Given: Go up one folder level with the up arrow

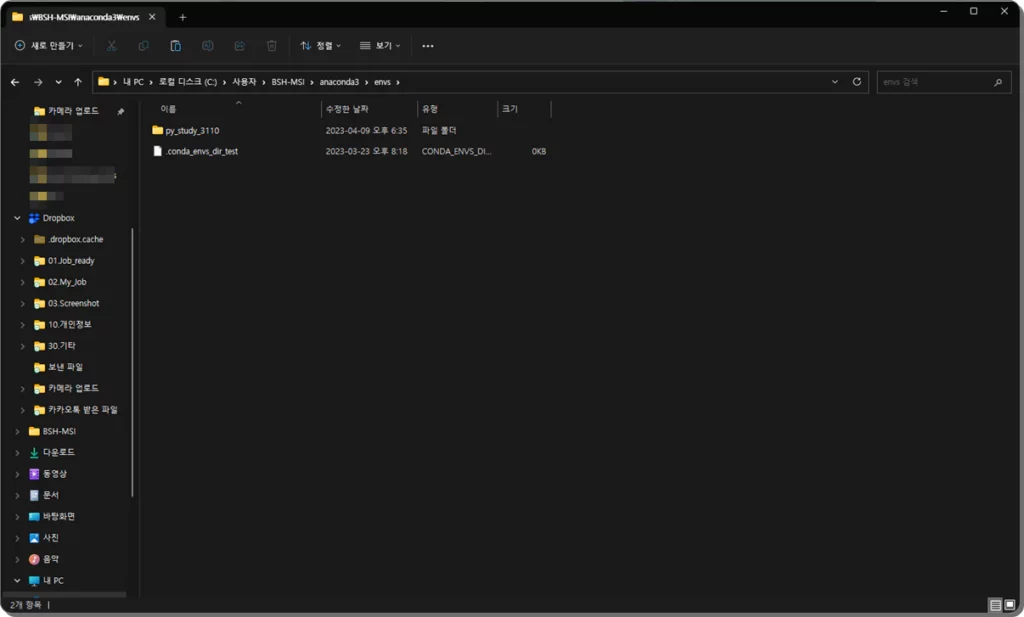Looking at the screenshot, I should coord(78,82).
